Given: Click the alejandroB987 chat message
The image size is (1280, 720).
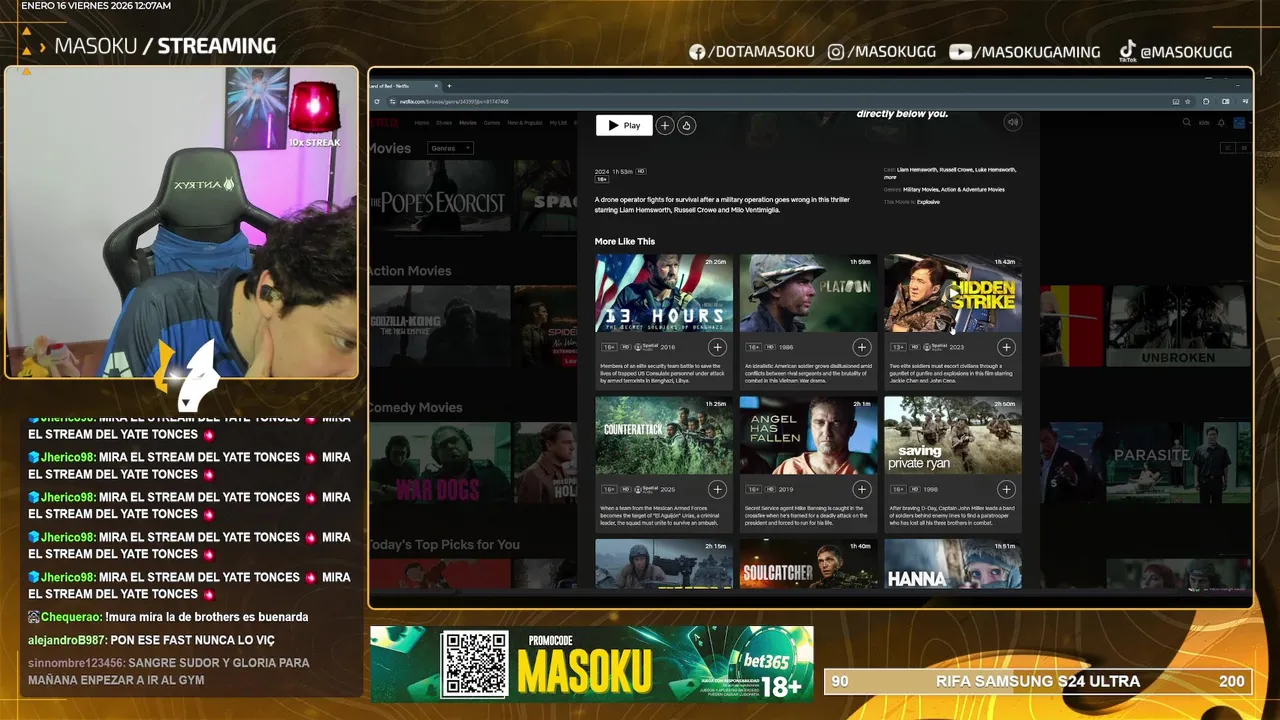Looking at the screenshot, I should [151, 640].
